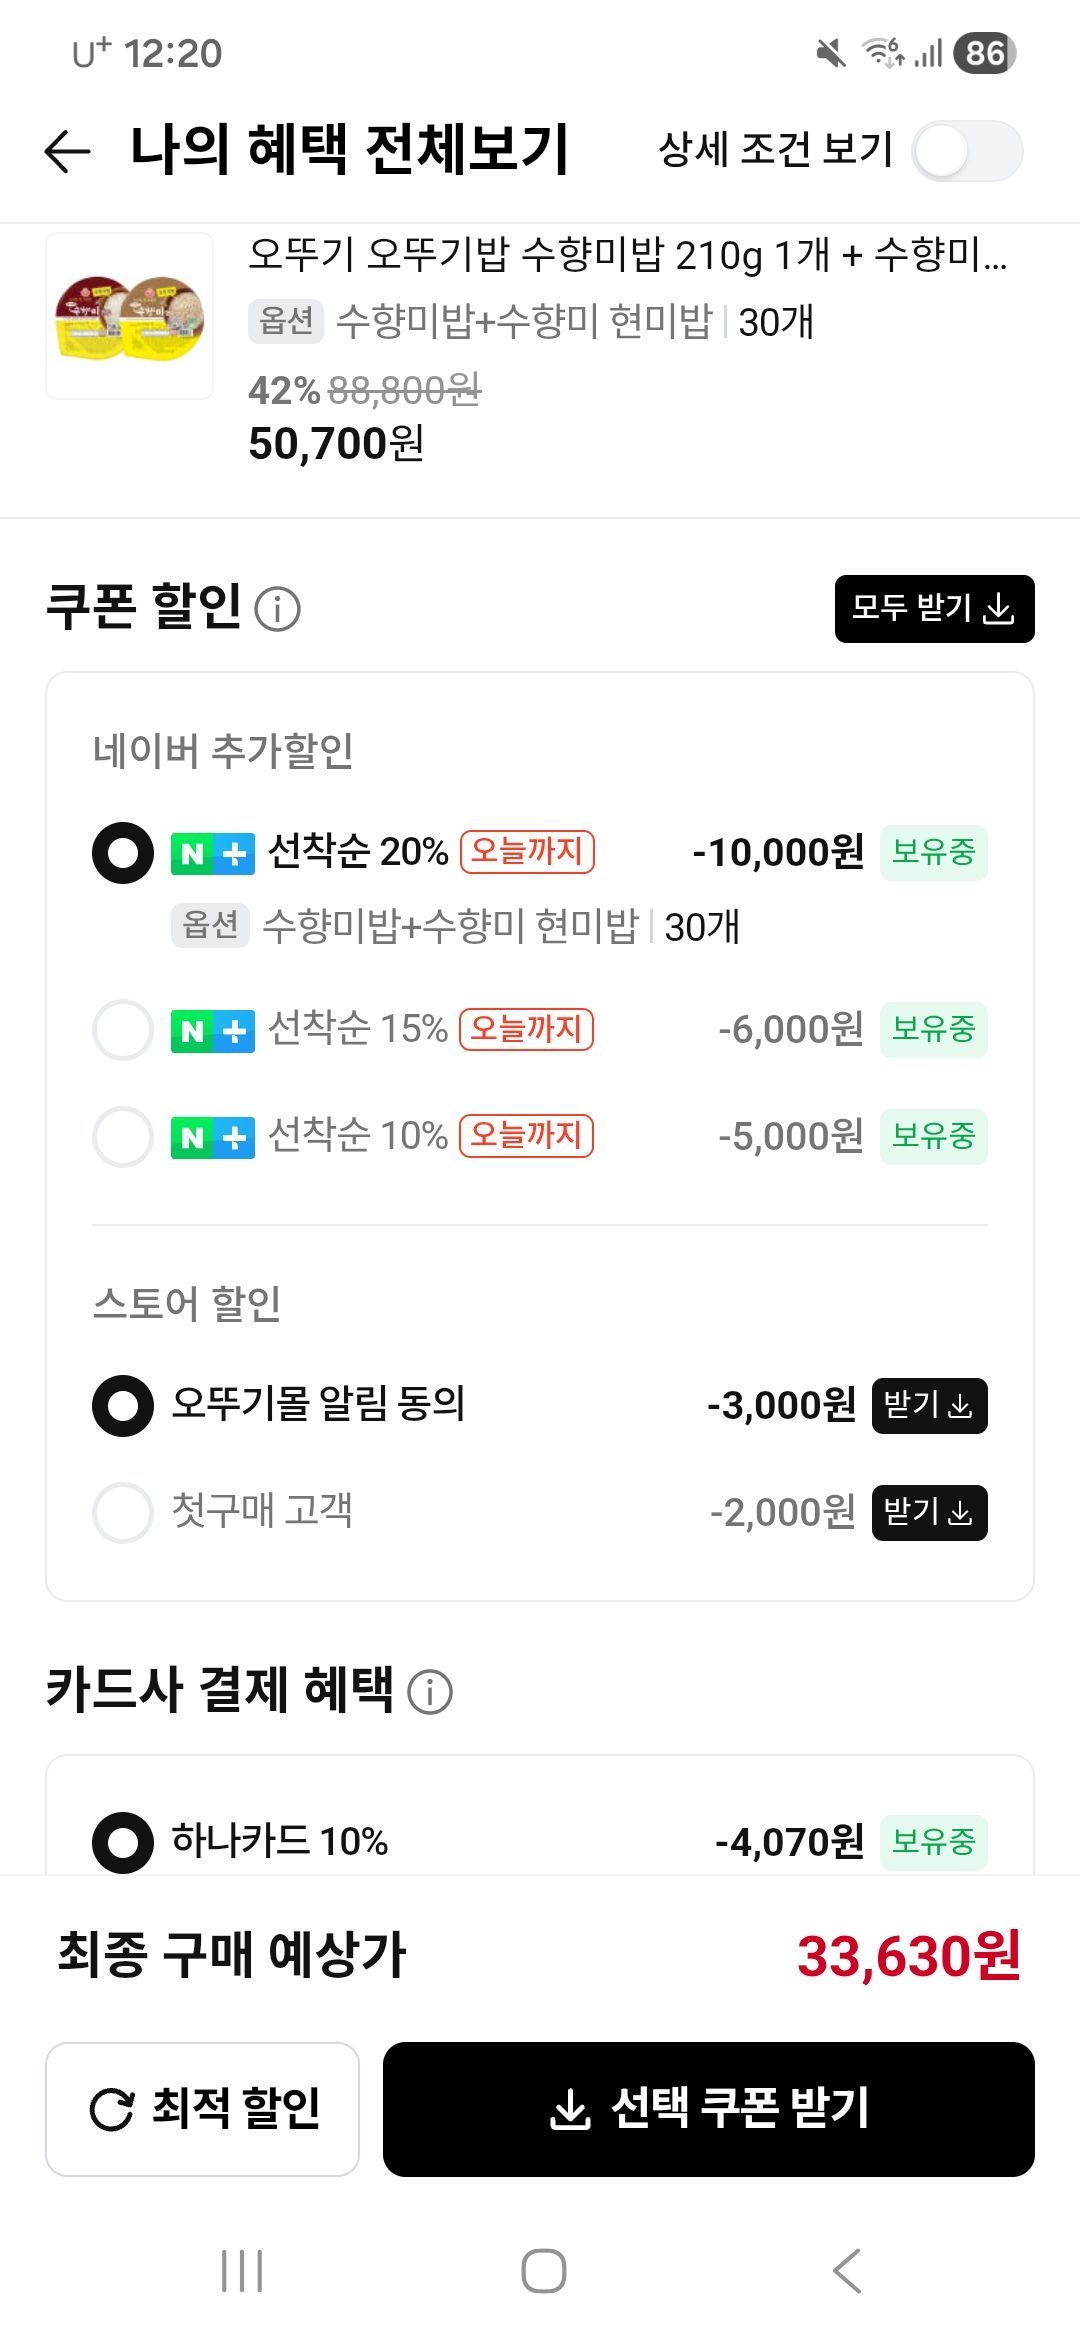This screenshot has width=1080, height=2340.
Task: Toggle the 상세 조건 보기 switch
Action: 967,152
